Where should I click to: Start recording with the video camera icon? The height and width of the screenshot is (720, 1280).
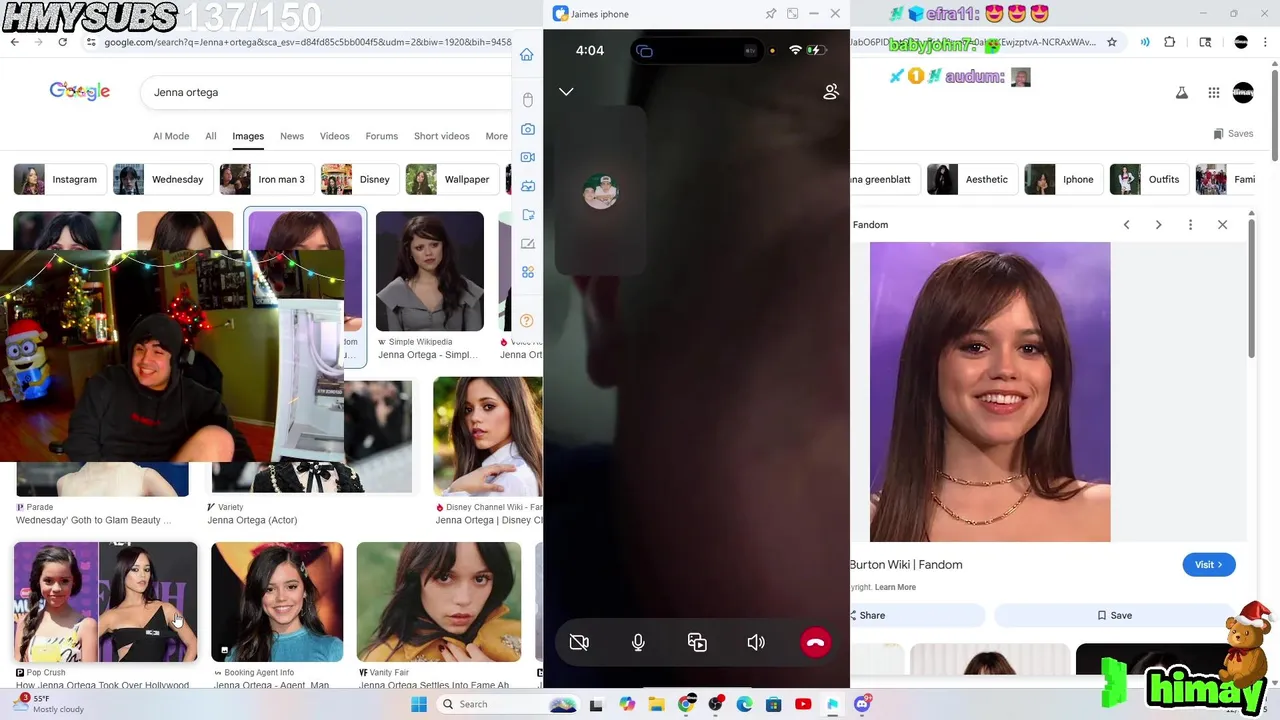(528, 157)
